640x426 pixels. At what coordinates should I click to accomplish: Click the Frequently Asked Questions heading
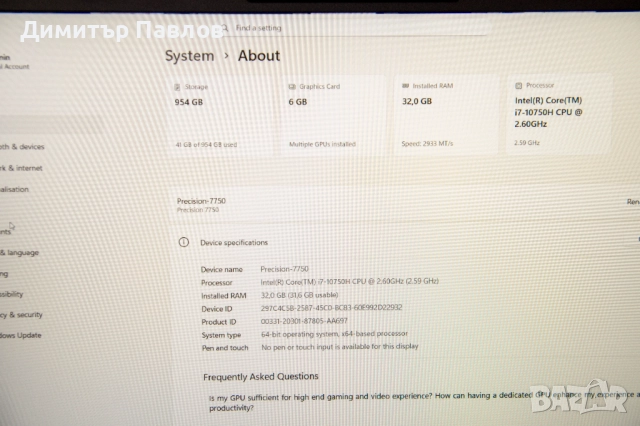coord(261,377)
